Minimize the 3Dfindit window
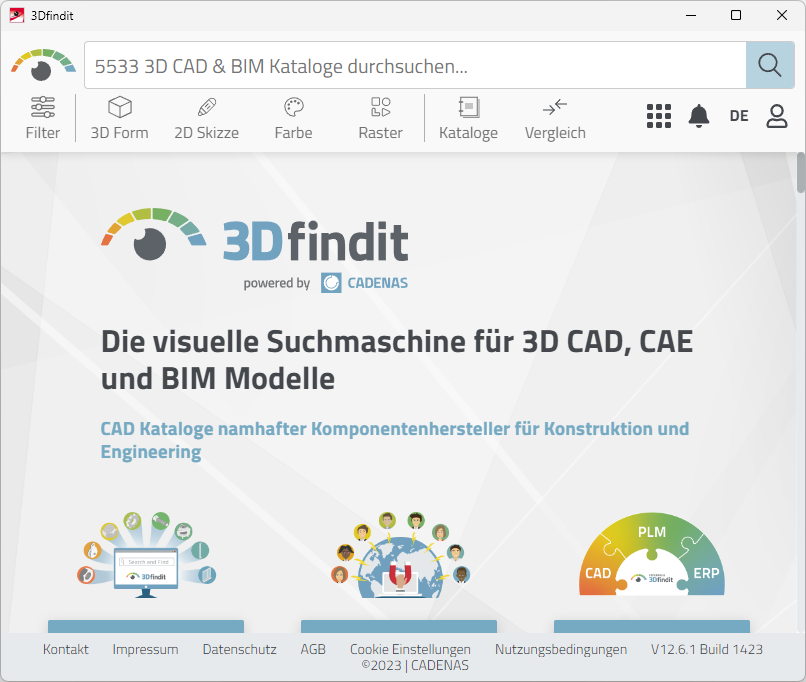Viewport: 806px width, 682px height. (x=691, y=15)
